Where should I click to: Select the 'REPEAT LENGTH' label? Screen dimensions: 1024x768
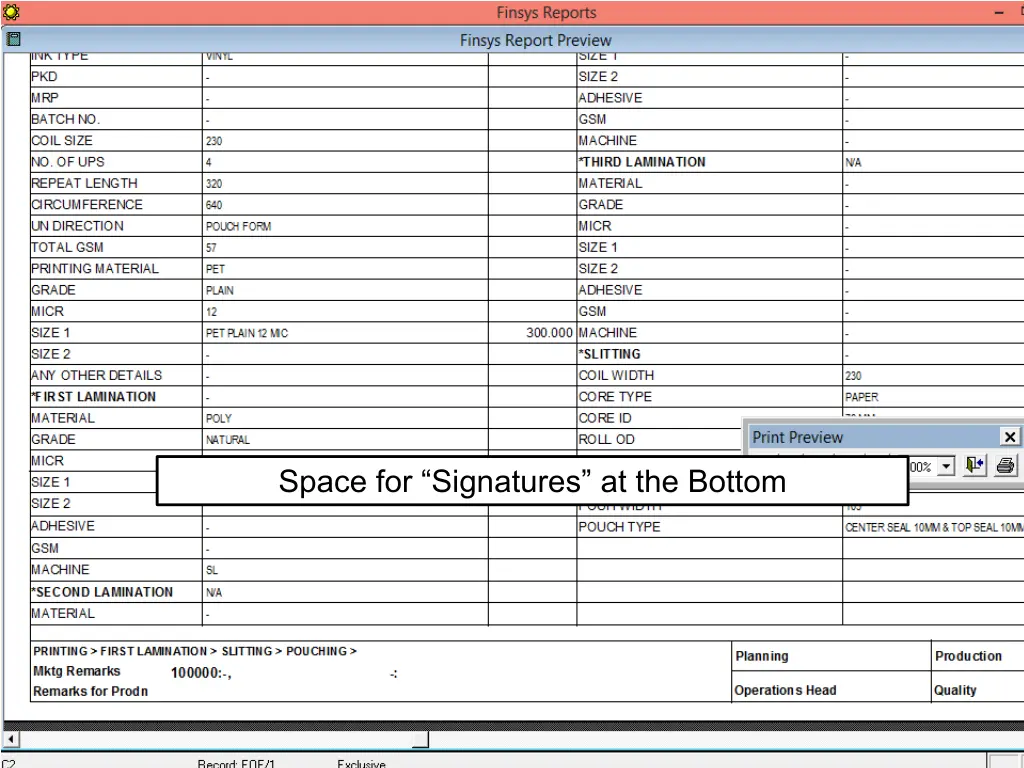(x=84, y=184)
